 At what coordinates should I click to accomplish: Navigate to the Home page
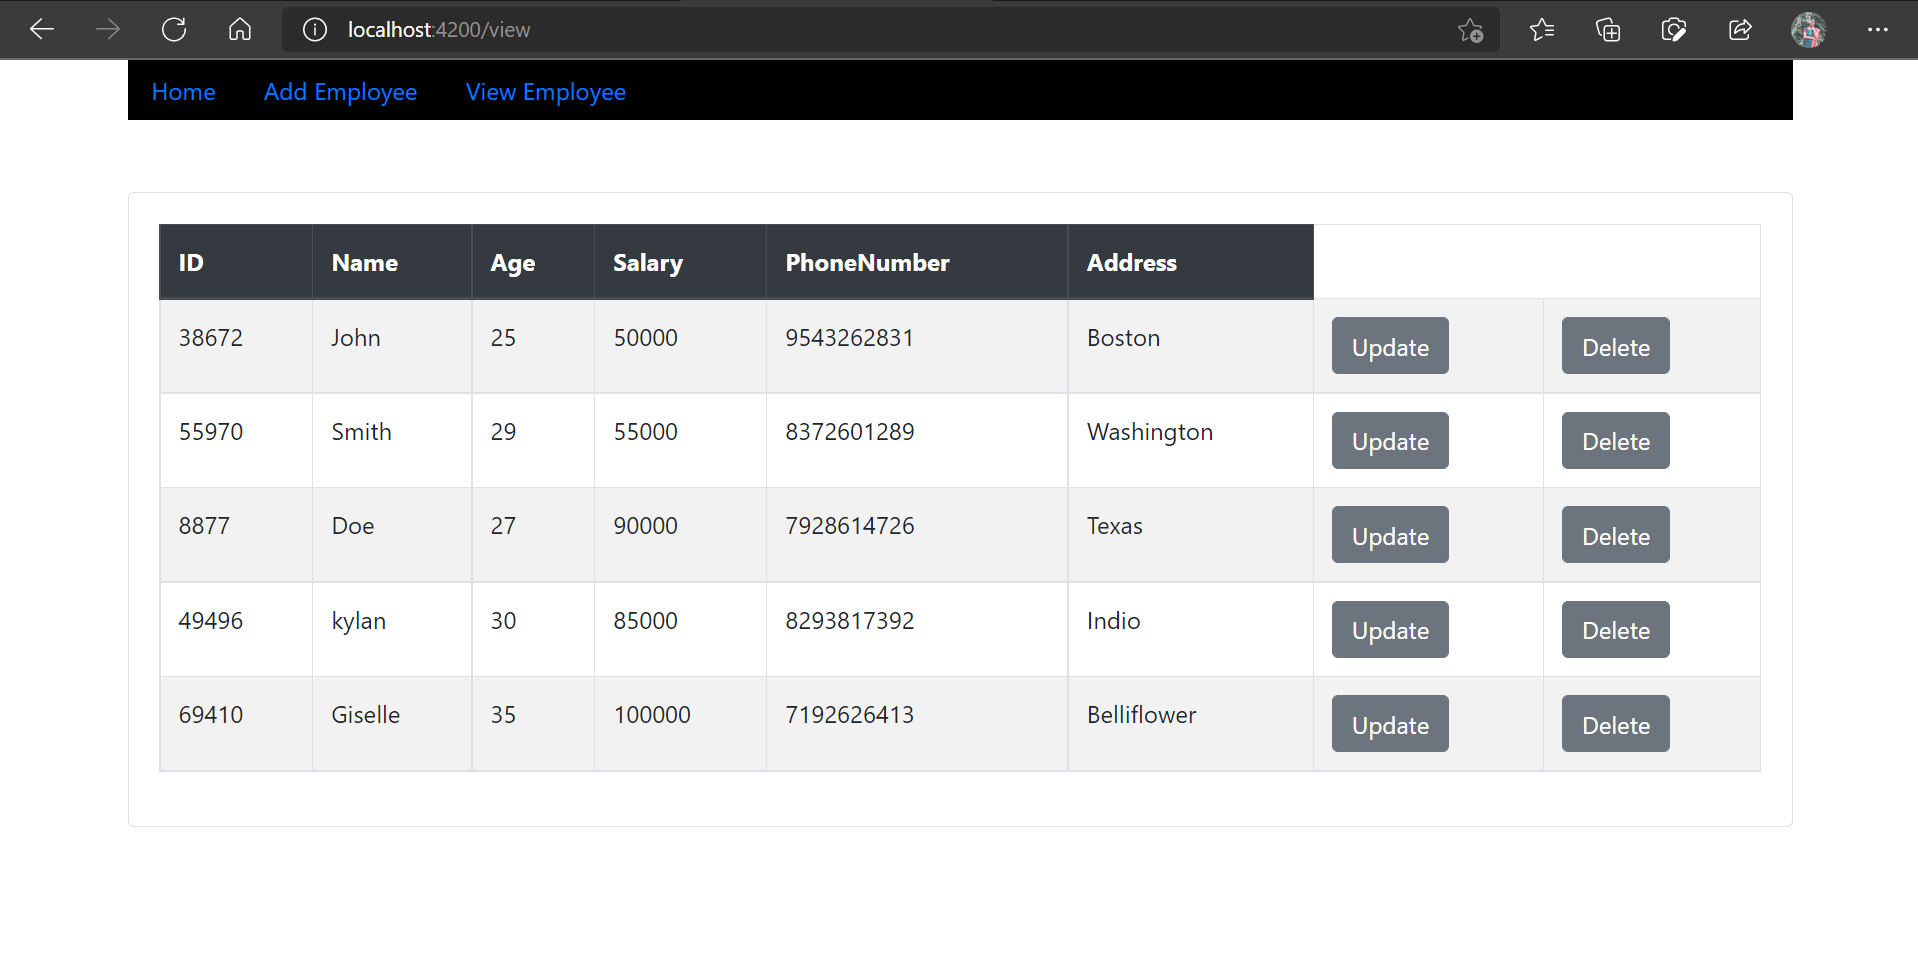[183, 91]
